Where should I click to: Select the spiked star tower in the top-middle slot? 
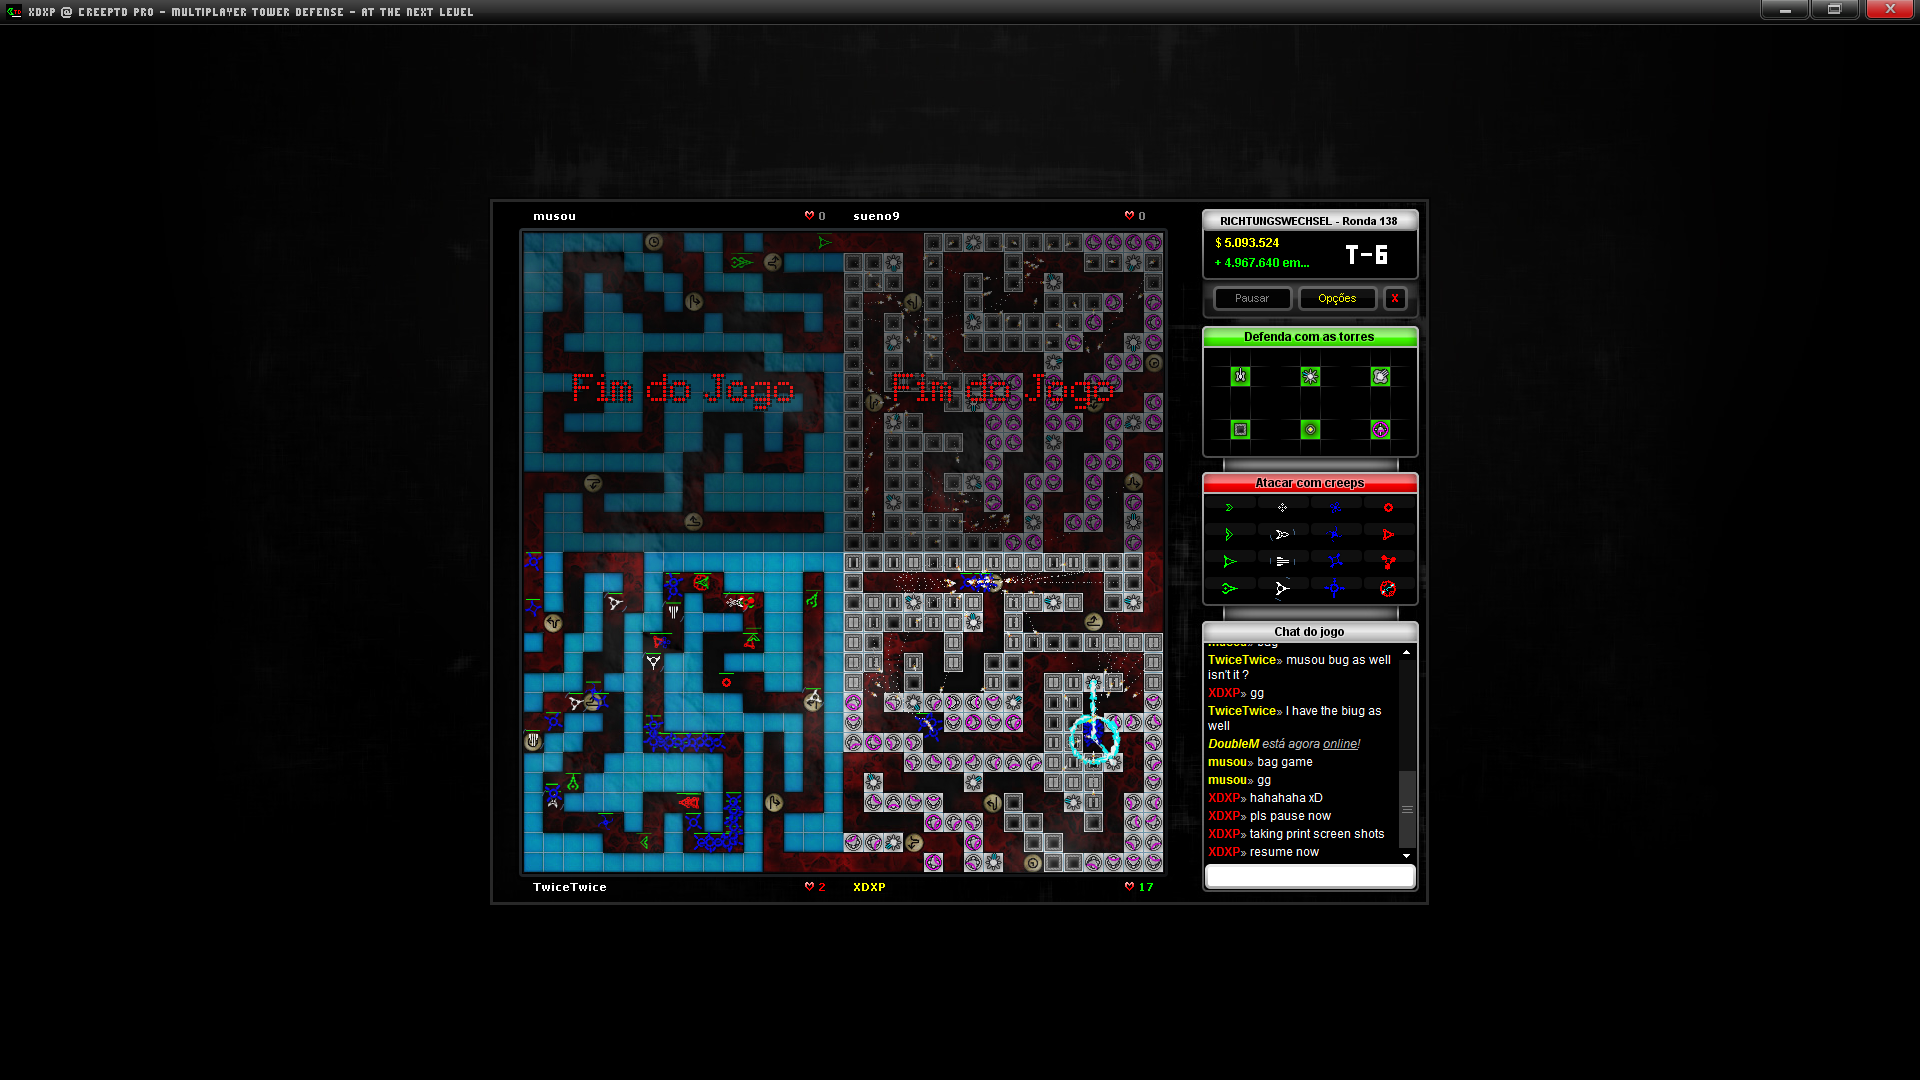[x=1310, y=376]
